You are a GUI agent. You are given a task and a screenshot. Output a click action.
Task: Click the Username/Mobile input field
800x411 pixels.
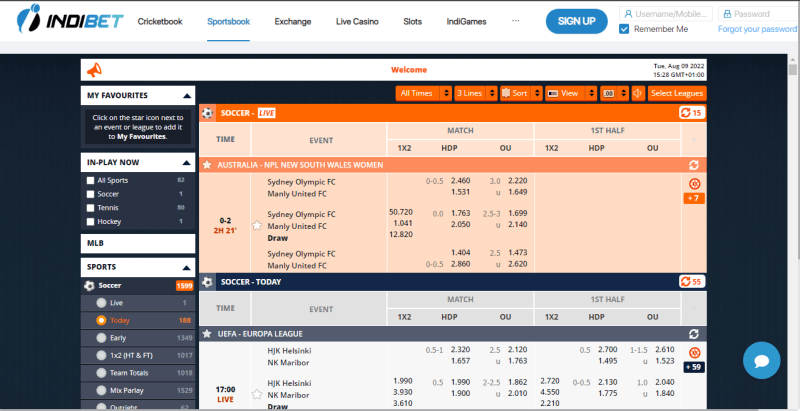coord(666,14)
